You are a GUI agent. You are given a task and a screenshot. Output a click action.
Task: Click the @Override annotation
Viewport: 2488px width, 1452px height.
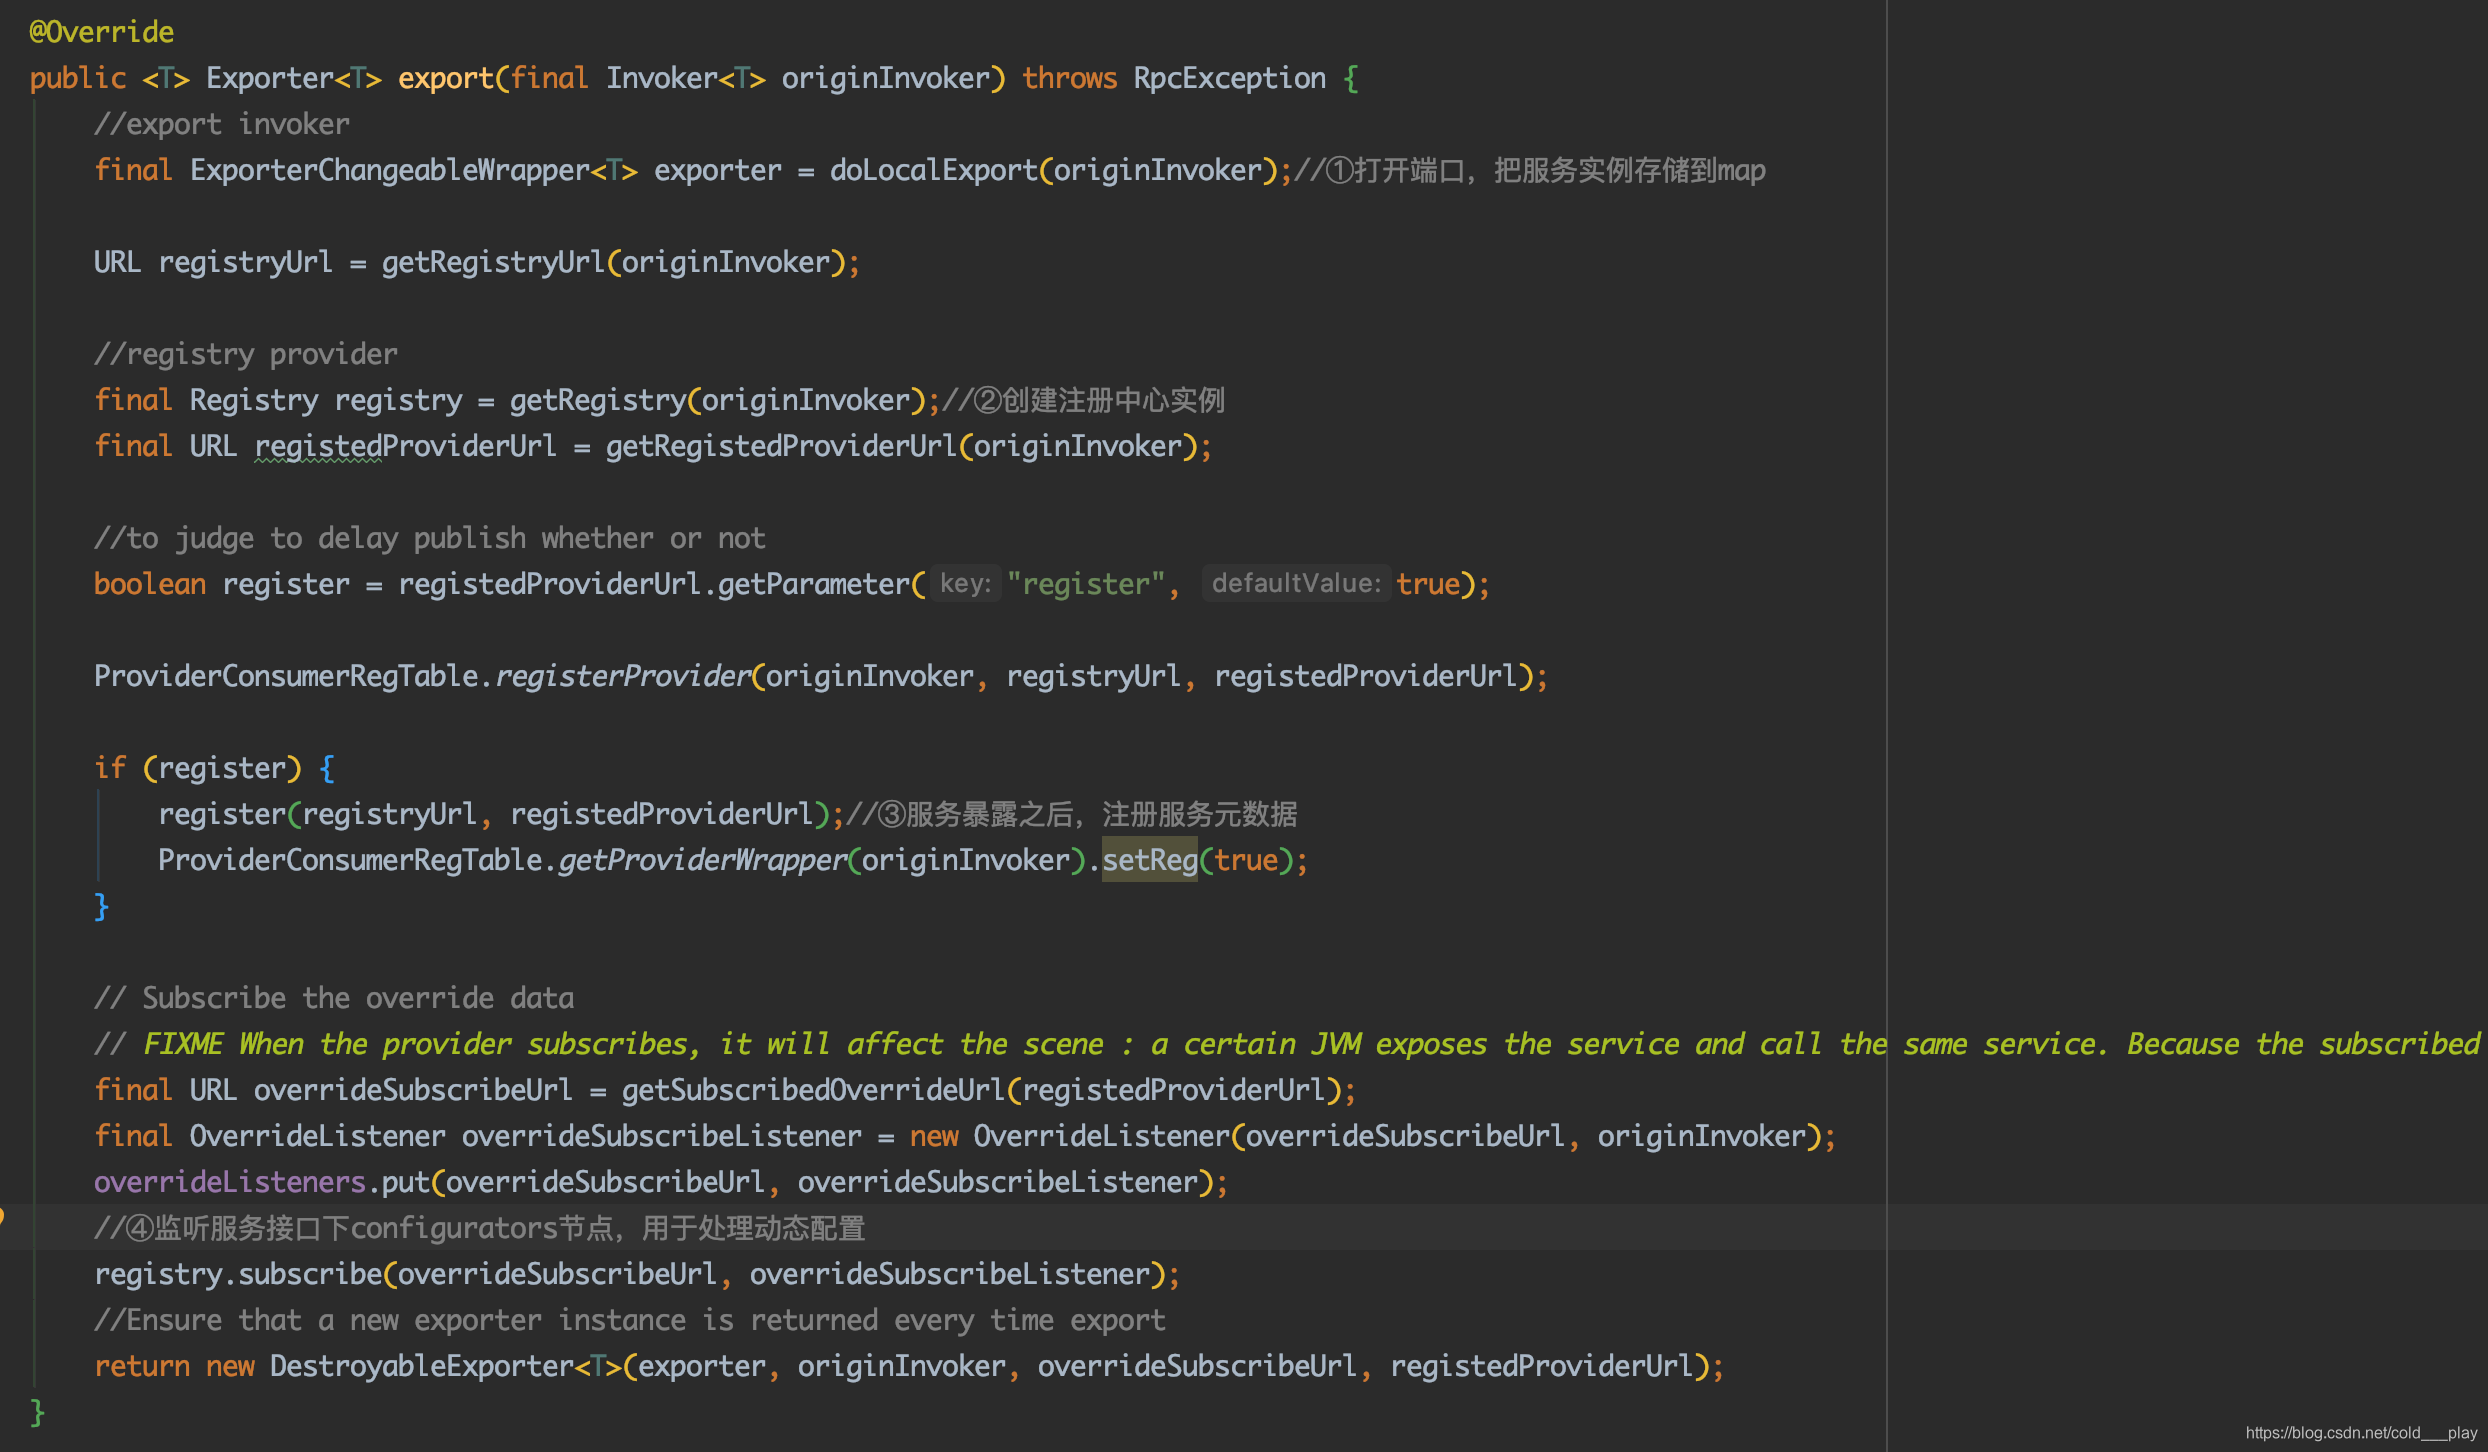click(x=102, y=32)
